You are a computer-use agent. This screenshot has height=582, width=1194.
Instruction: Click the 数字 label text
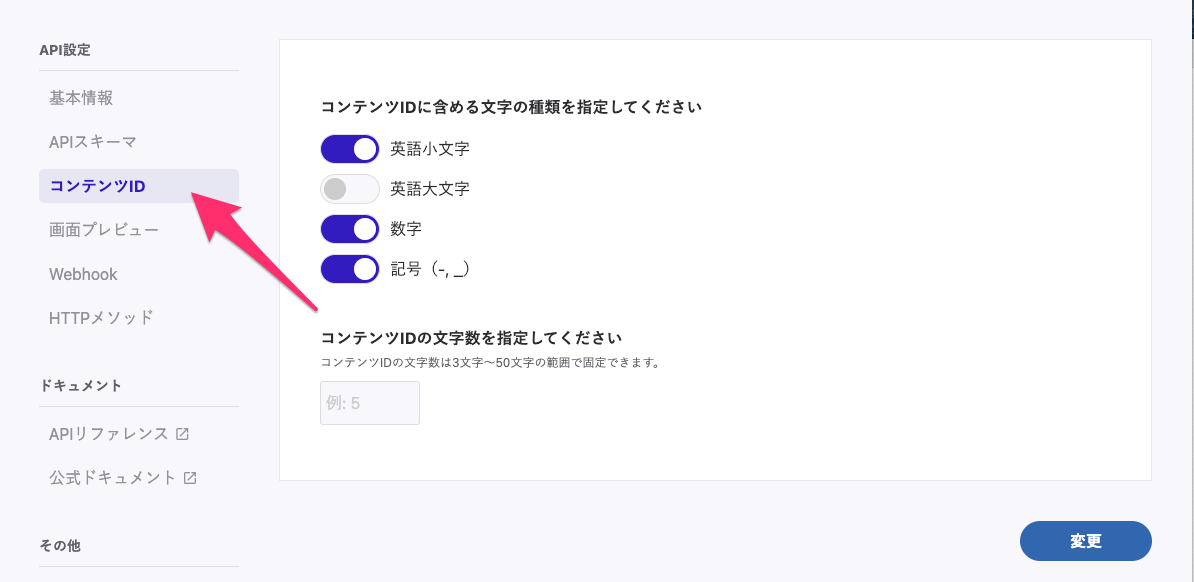[x=406, y=229]
